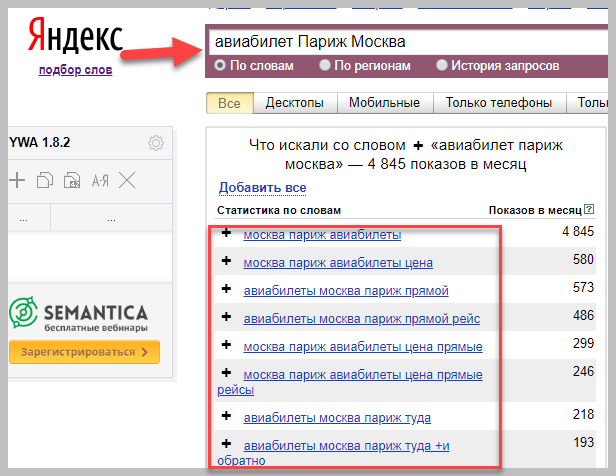The width and height of the screenshot is (616, 476).
Task: Switch to the 'Только телефоны' tab
Action: [499, 103]
